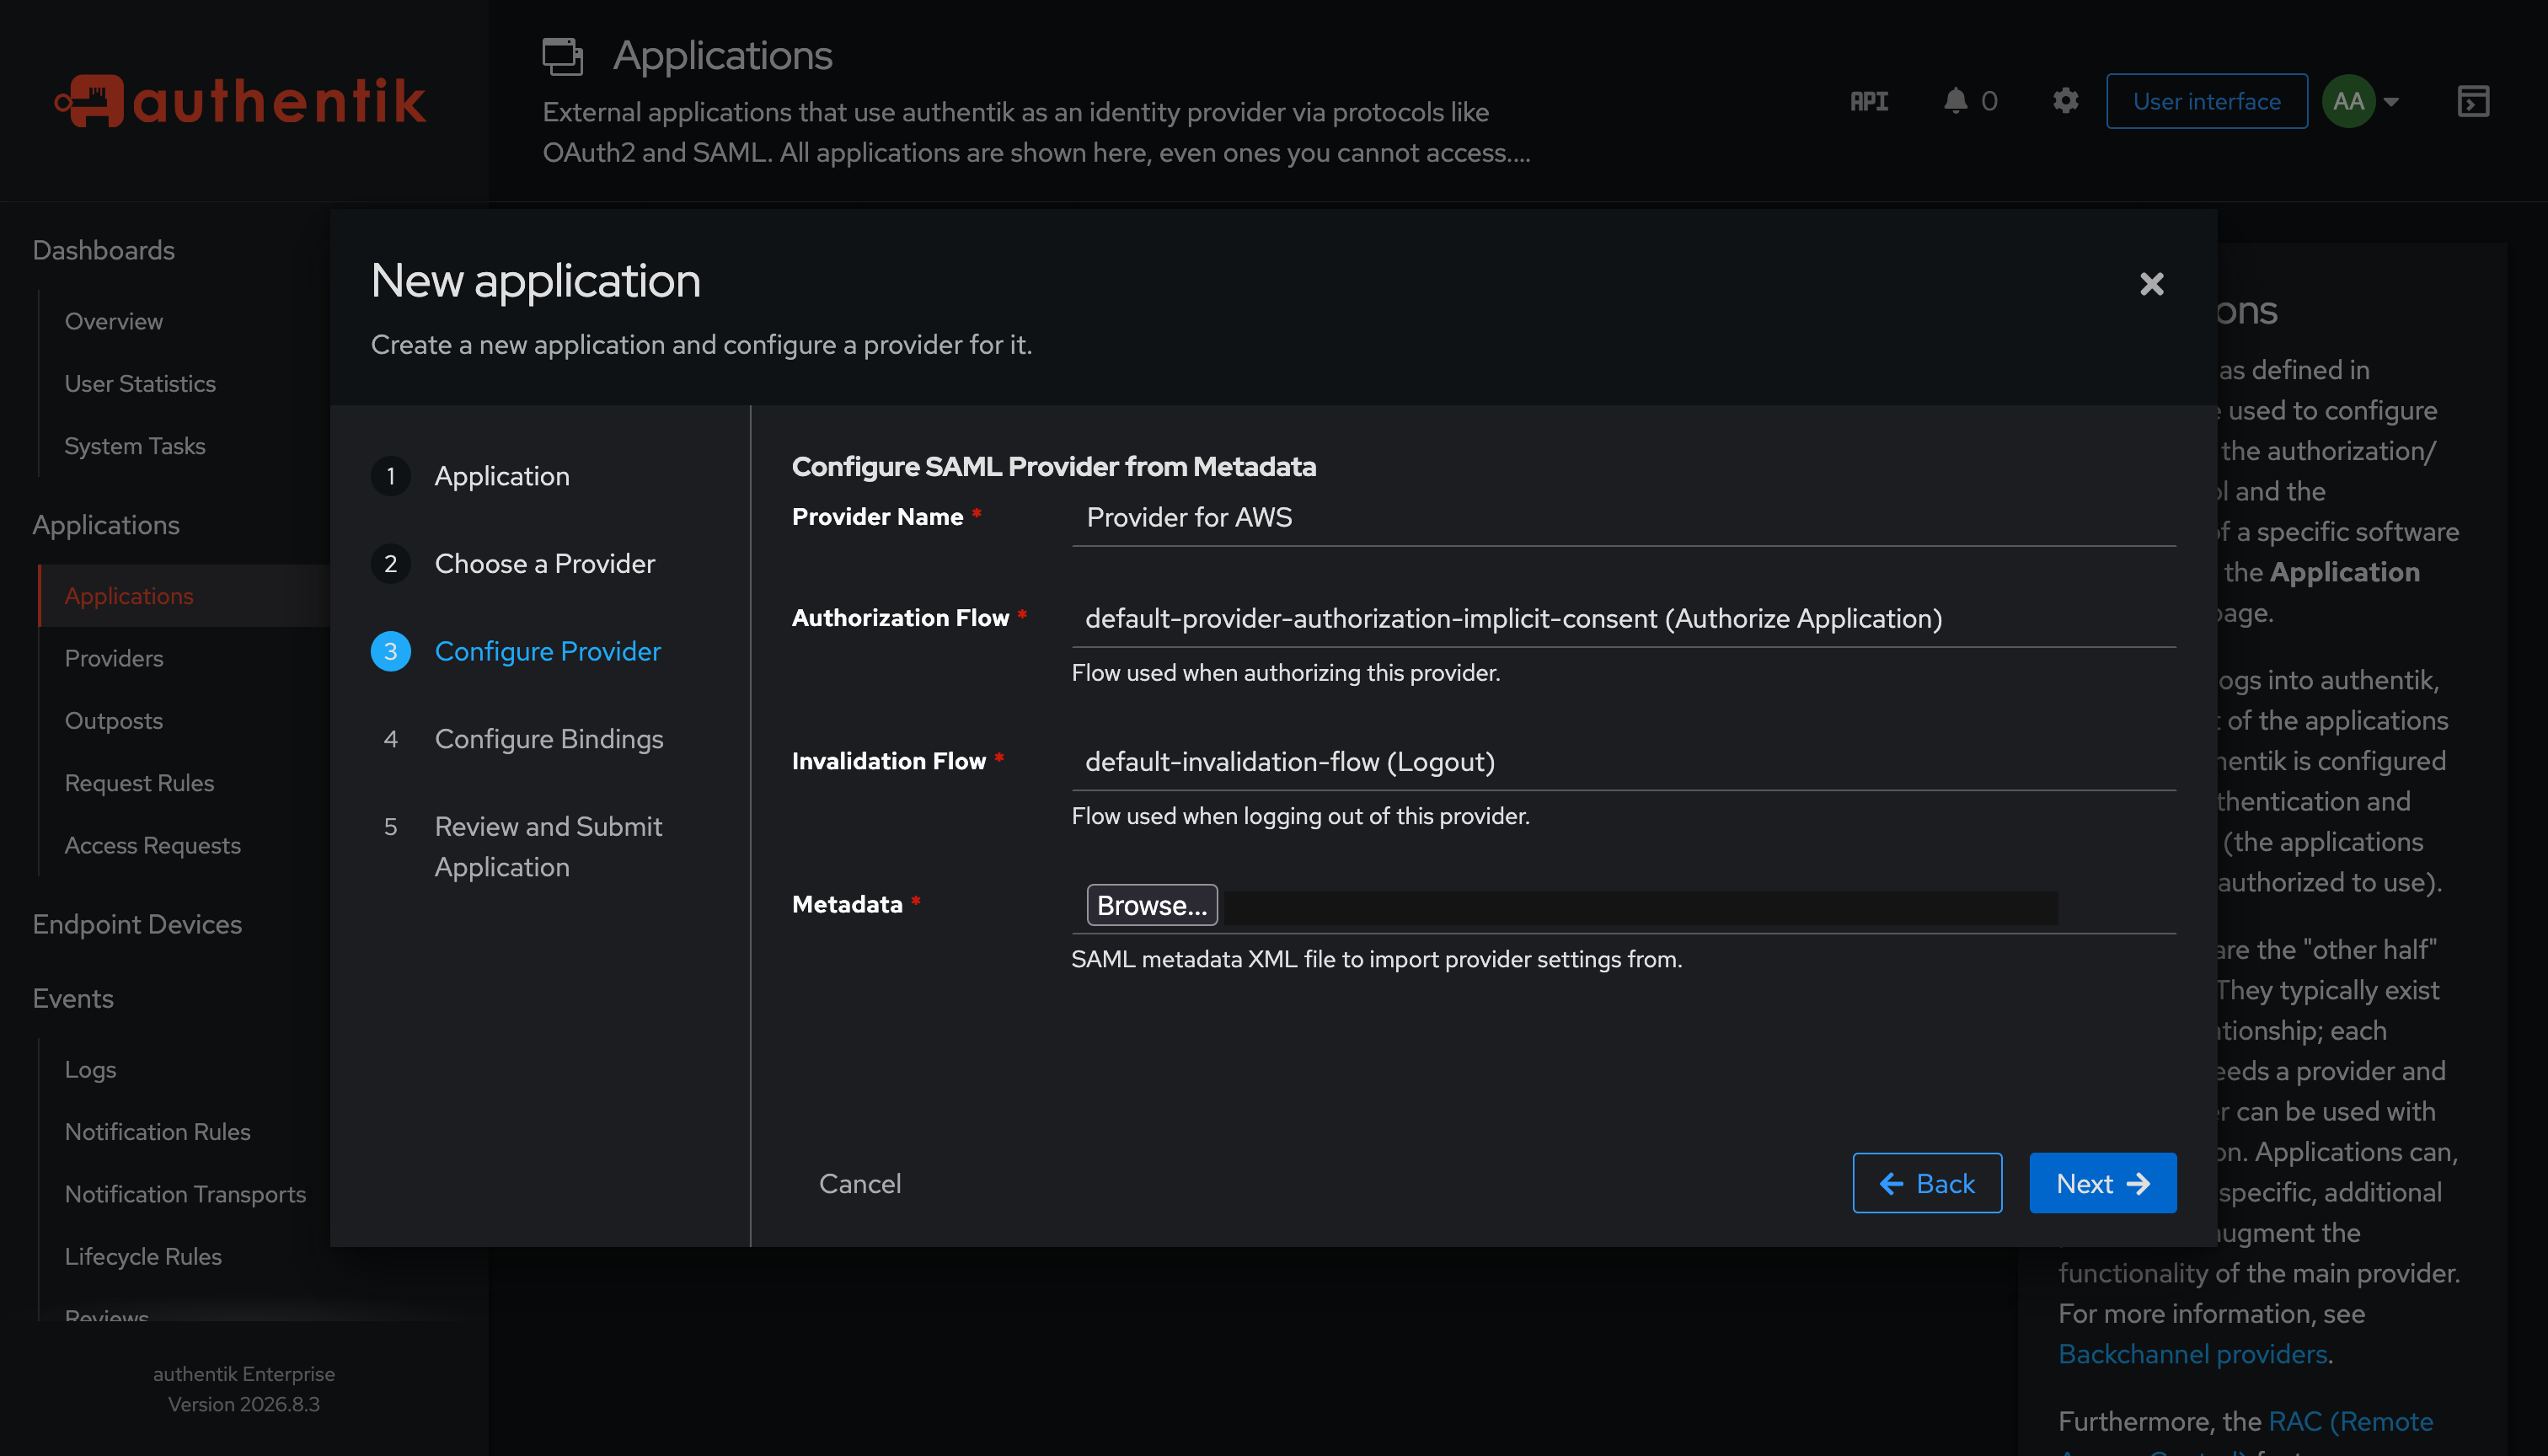Image resolution: width=2548 pixels, height=1456 pixels.
Task: Close the New application dialog
Action: click(x=2151, y=284)
